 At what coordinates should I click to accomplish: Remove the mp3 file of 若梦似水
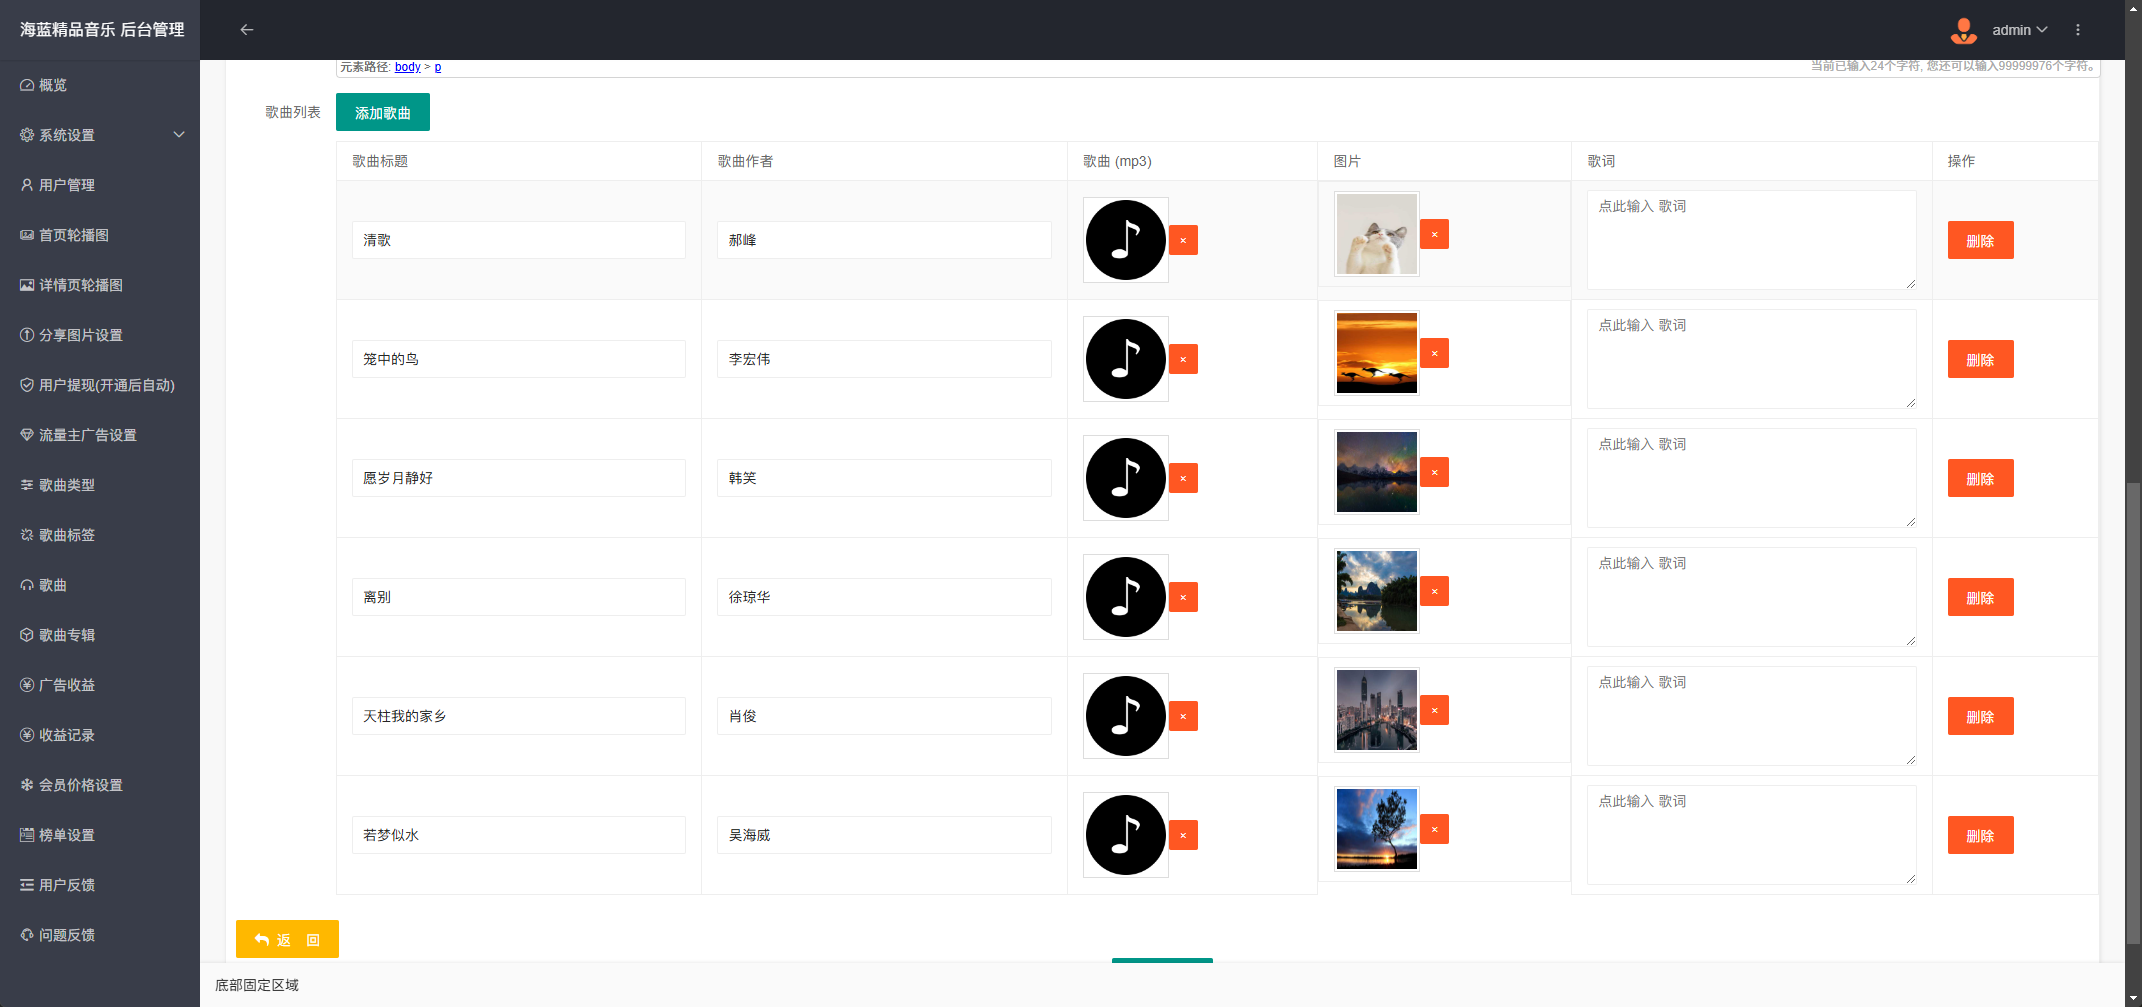pos(1183,835)
